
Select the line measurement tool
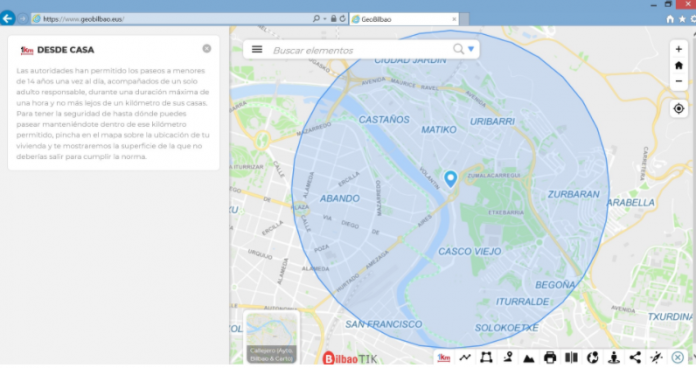[x=465, y=358]
